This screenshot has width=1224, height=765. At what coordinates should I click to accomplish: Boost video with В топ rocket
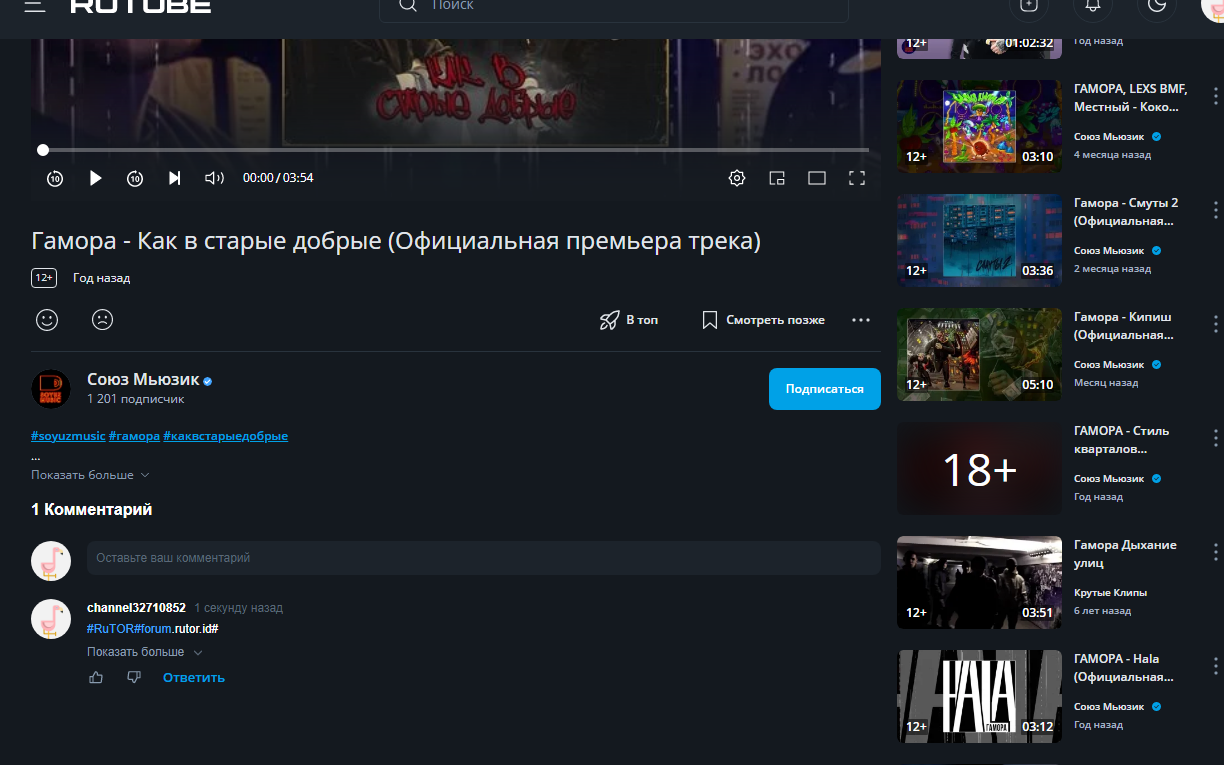coord(629,320)
